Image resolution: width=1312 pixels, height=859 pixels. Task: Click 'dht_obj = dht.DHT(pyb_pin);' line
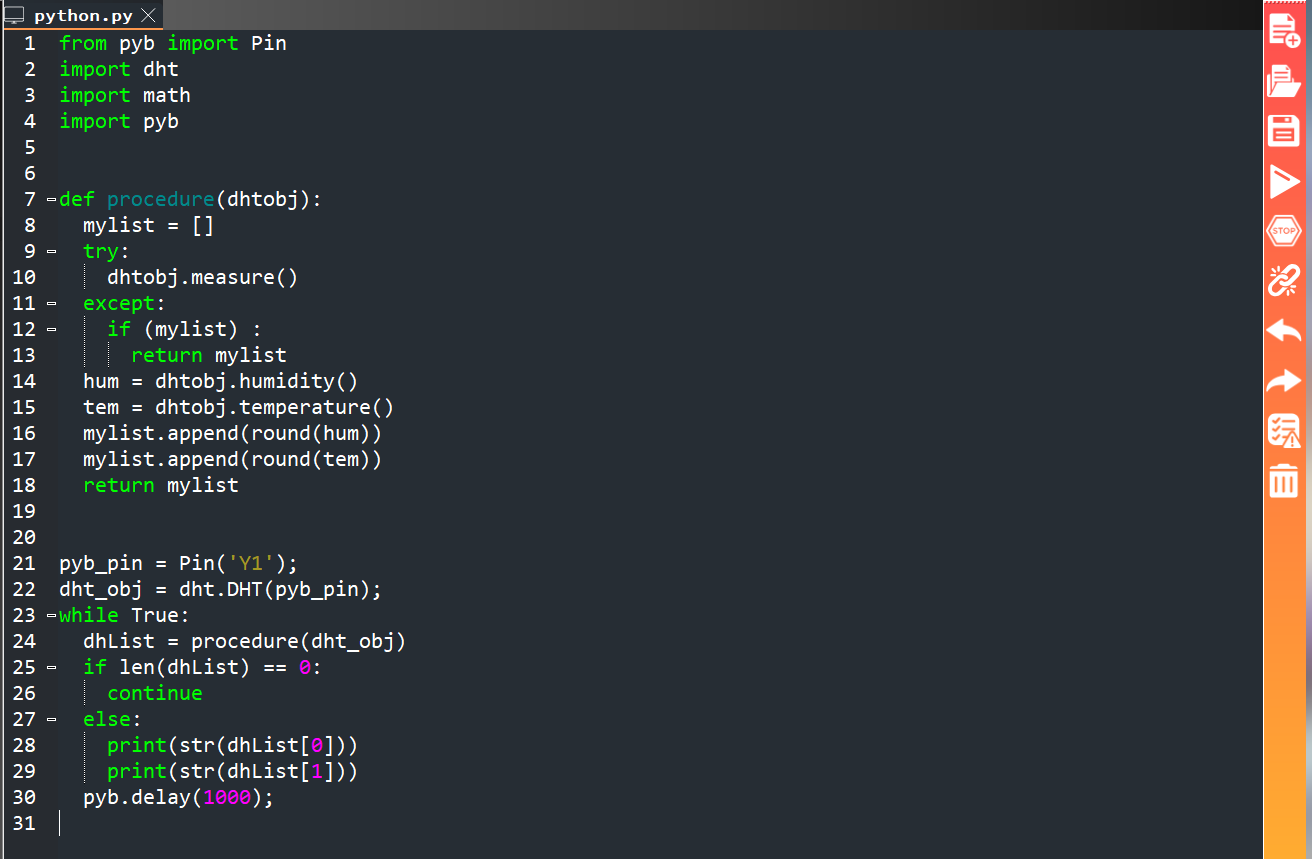click(x=221, y=589)
